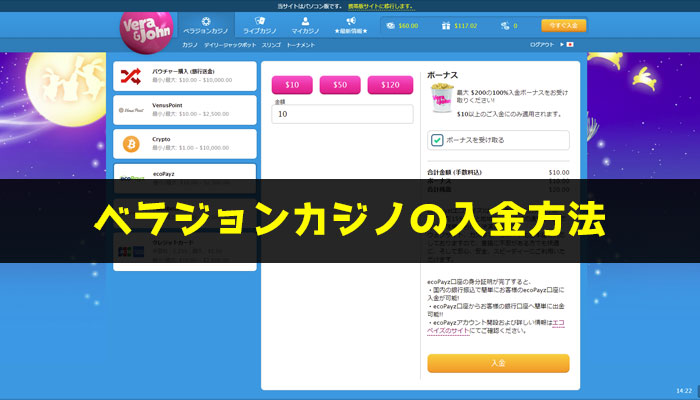Image resolution: width=700 pixels, height=400 pixels.
Task: Open the ベラジョンカジノ tab
Action: click(206, 26)
